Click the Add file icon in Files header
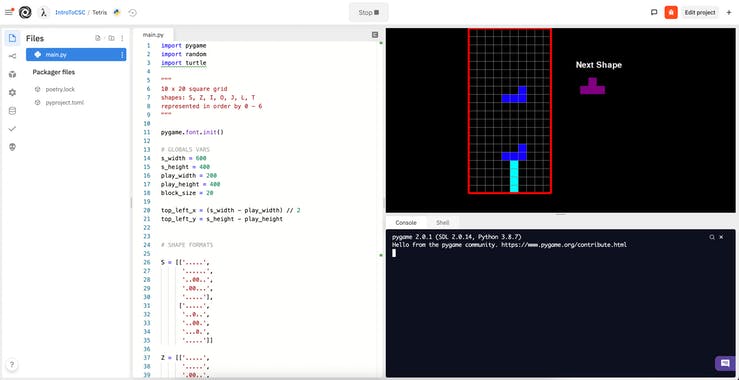This screenshot has width=739, height=380. tap(98, 38)
